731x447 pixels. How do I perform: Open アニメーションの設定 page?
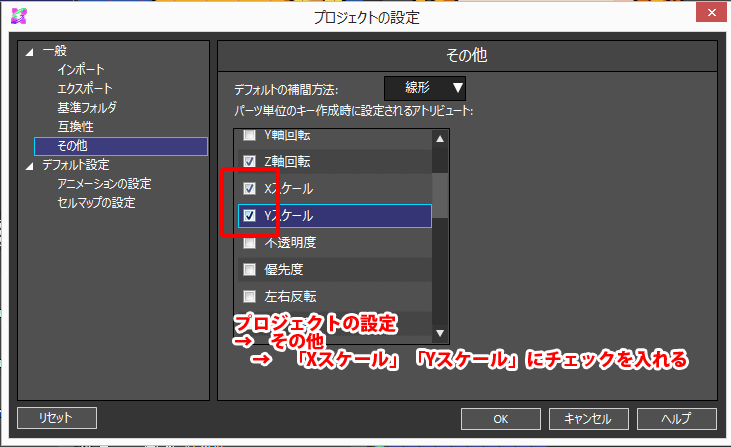point(104,184)
